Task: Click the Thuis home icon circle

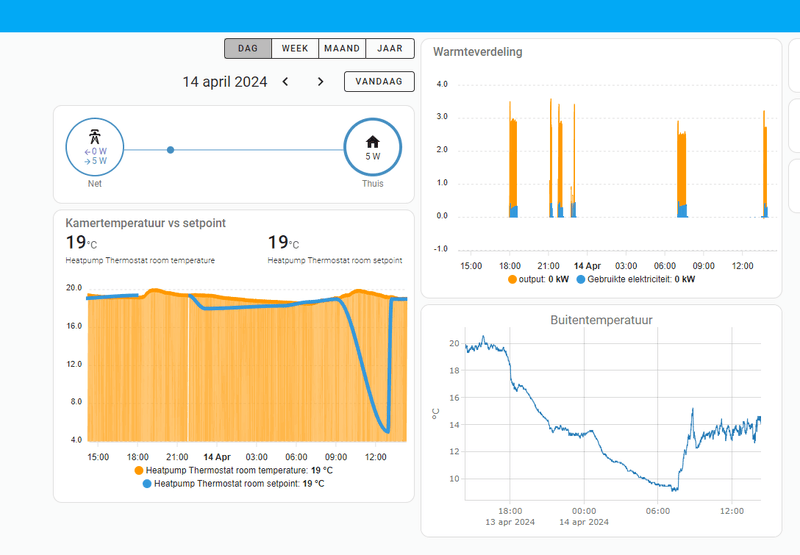Action: [372, 147]
